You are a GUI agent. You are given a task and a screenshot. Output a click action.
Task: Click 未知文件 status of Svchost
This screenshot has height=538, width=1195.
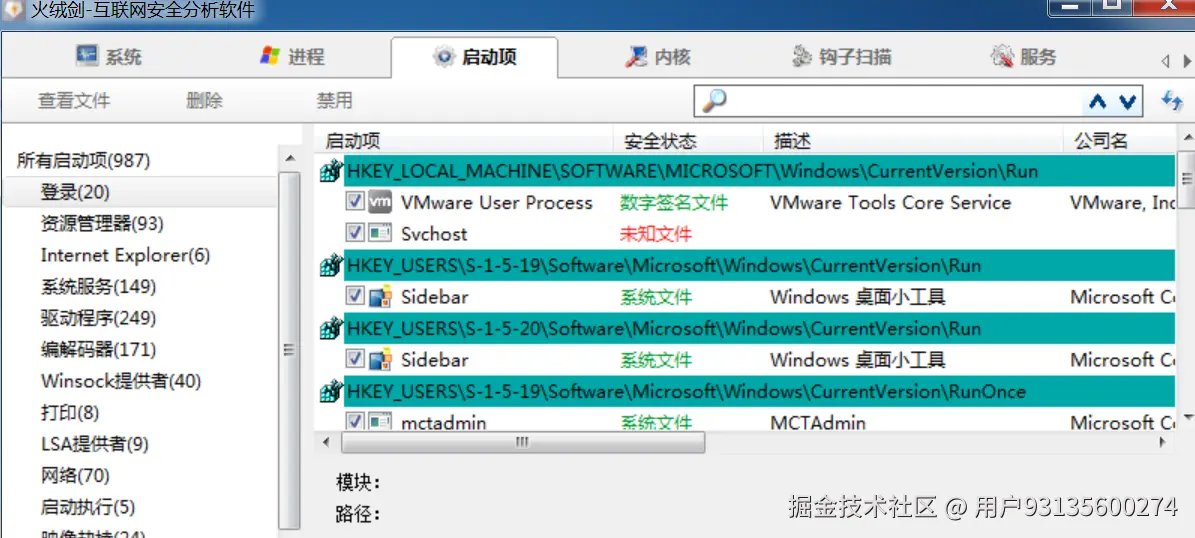(655, 234)
